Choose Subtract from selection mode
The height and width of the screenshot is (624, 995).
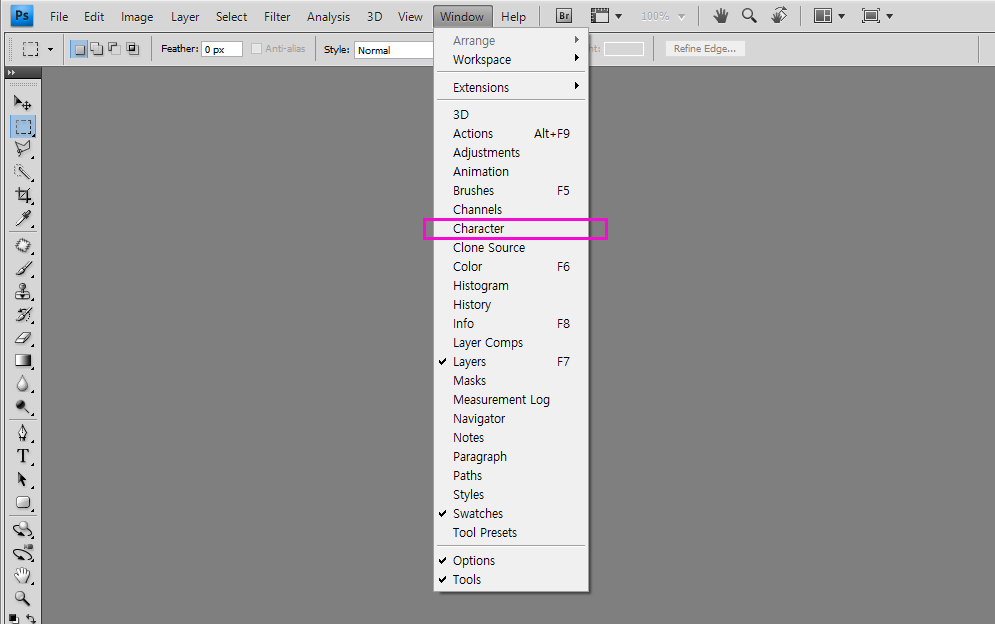[114, 49]
